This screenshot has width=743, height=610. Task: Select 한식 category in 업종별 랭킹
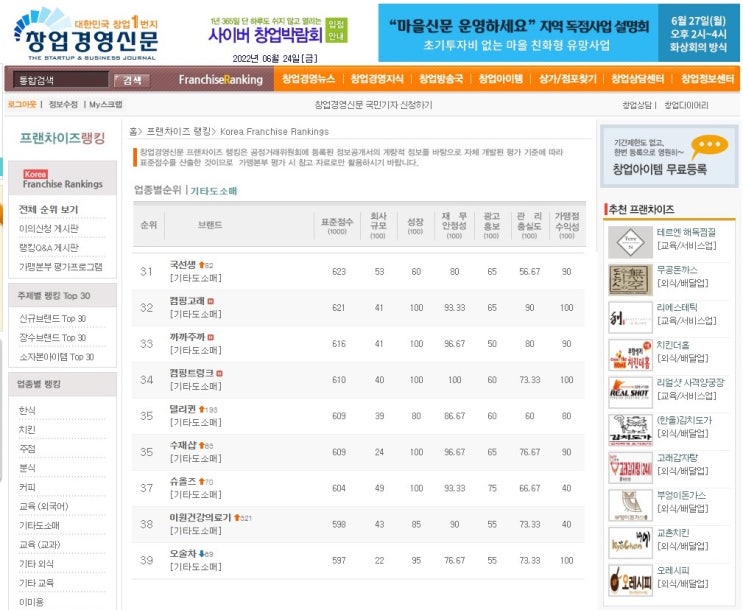(27, 410)
